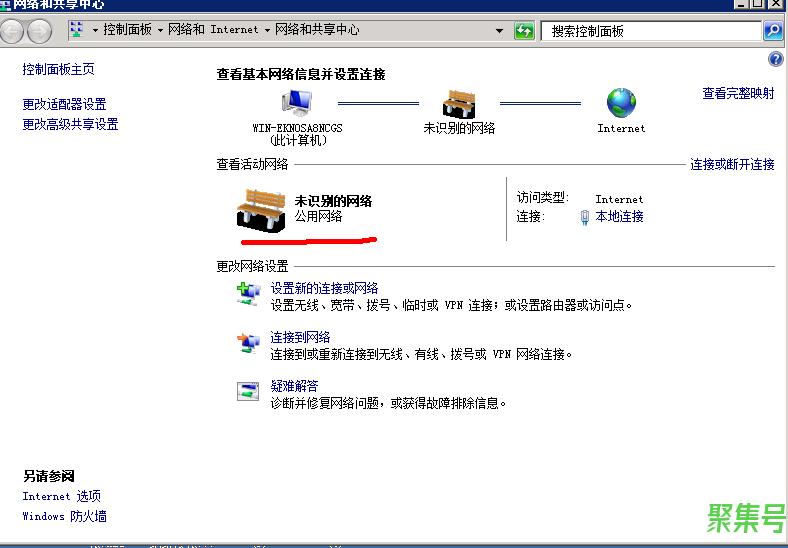This screenshot has width=788, height=548.
Task: Open 更改适配器设置 in the left sidebar
Action: pyautogui.click(x=64, y=104)
